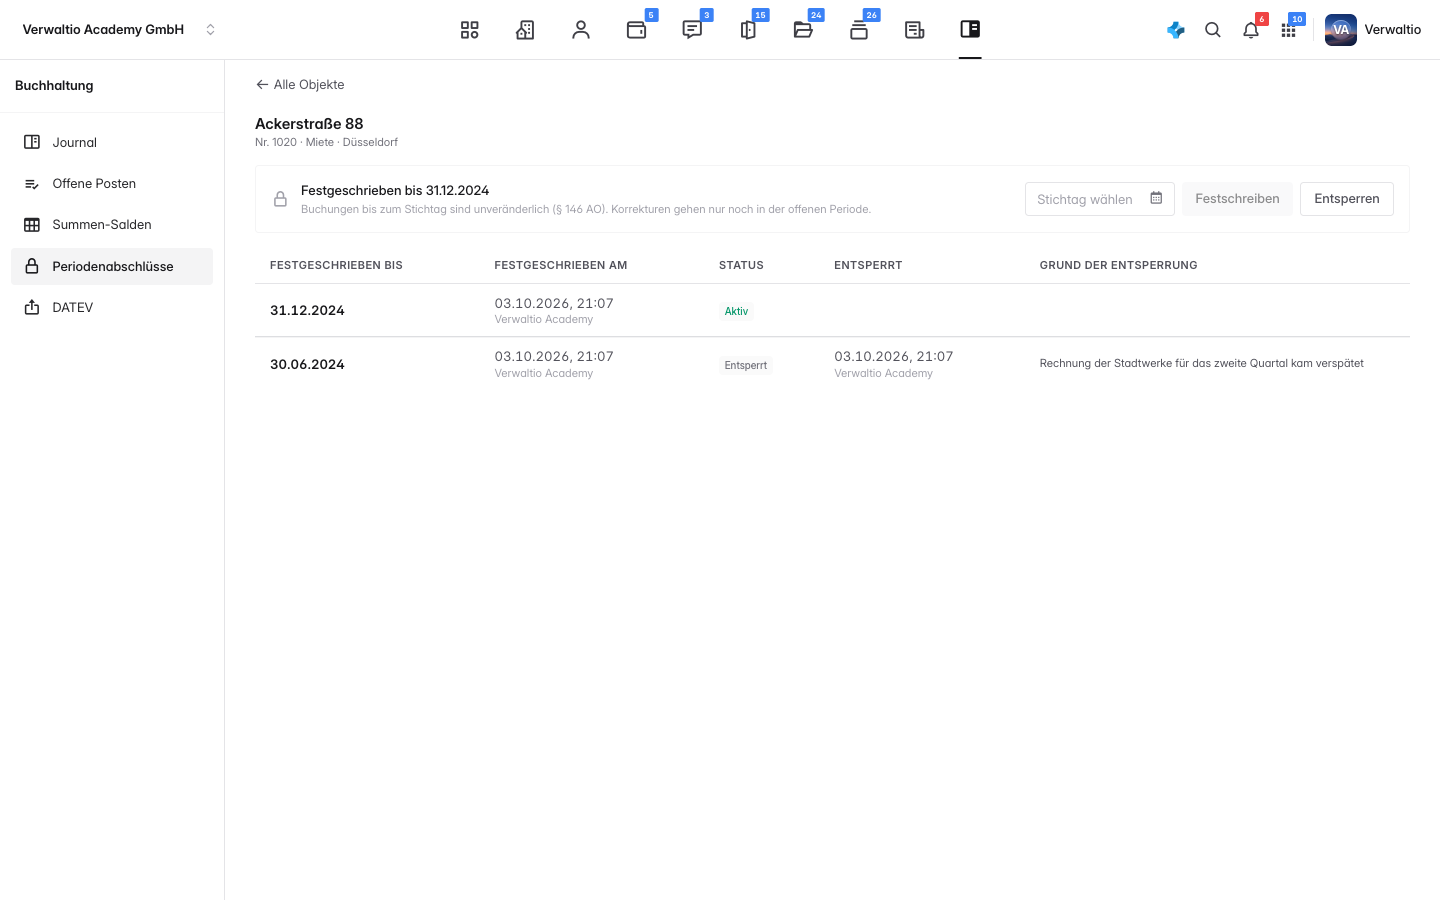
Task: Click the Festgeschrieben am column header
Action: click(561, 265)
